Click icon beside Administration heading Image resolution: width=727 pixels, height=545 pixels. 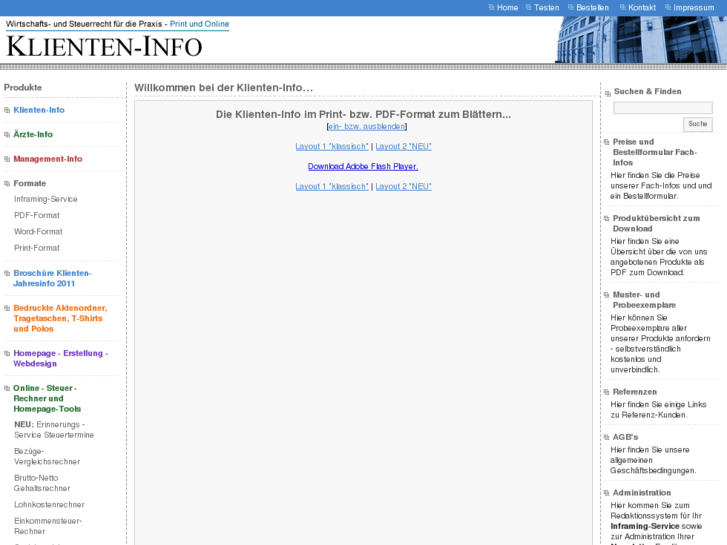pos(606,493)
